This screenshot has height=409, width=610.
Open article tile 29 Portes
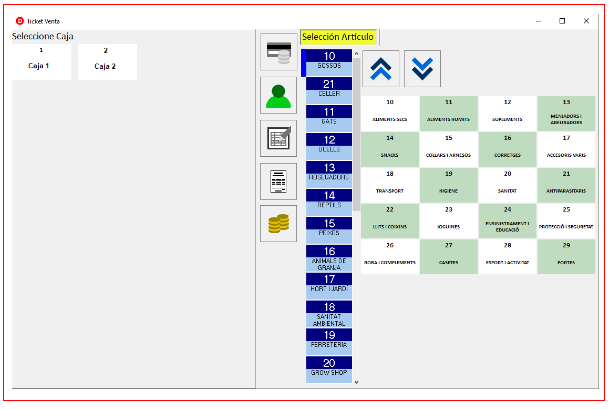tap(566, 256)
